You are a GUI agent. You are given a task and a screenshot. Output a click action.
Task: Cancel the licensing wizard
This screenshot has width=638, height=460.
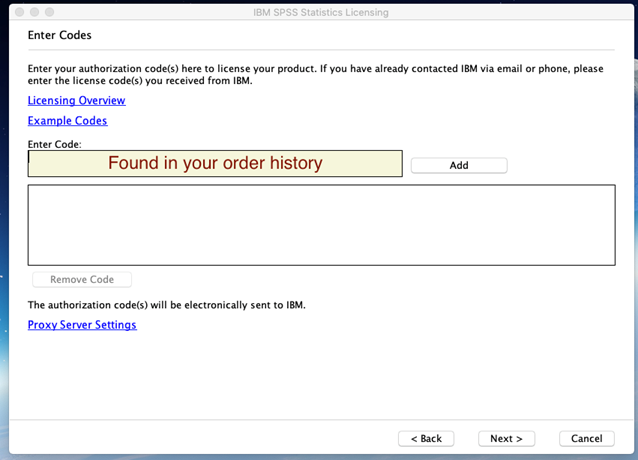(x=586, y=438)
